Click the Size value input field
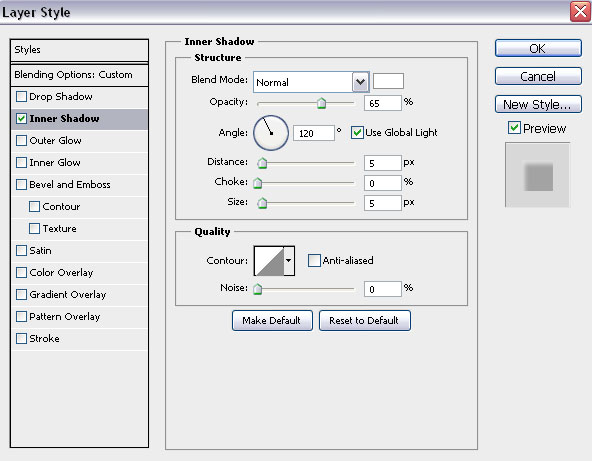592x461 pixels. pyautogui.click(x=382, y=203)
